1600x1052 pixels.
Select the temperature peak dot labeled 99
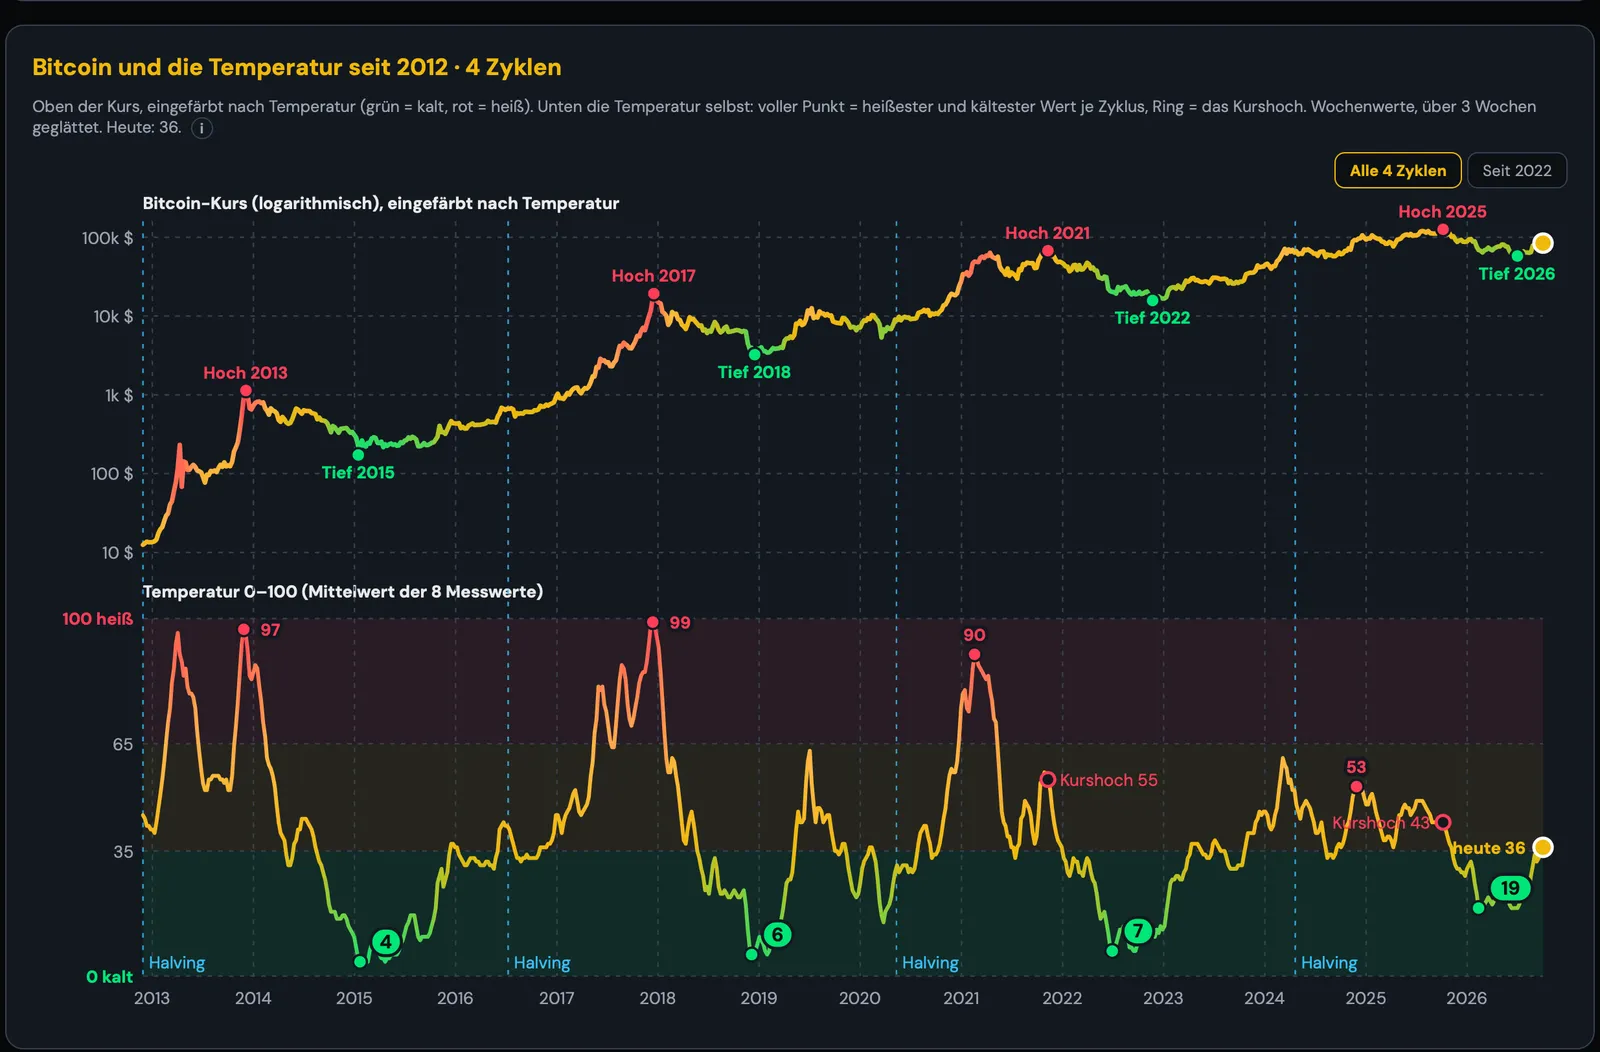coord(652,622)
